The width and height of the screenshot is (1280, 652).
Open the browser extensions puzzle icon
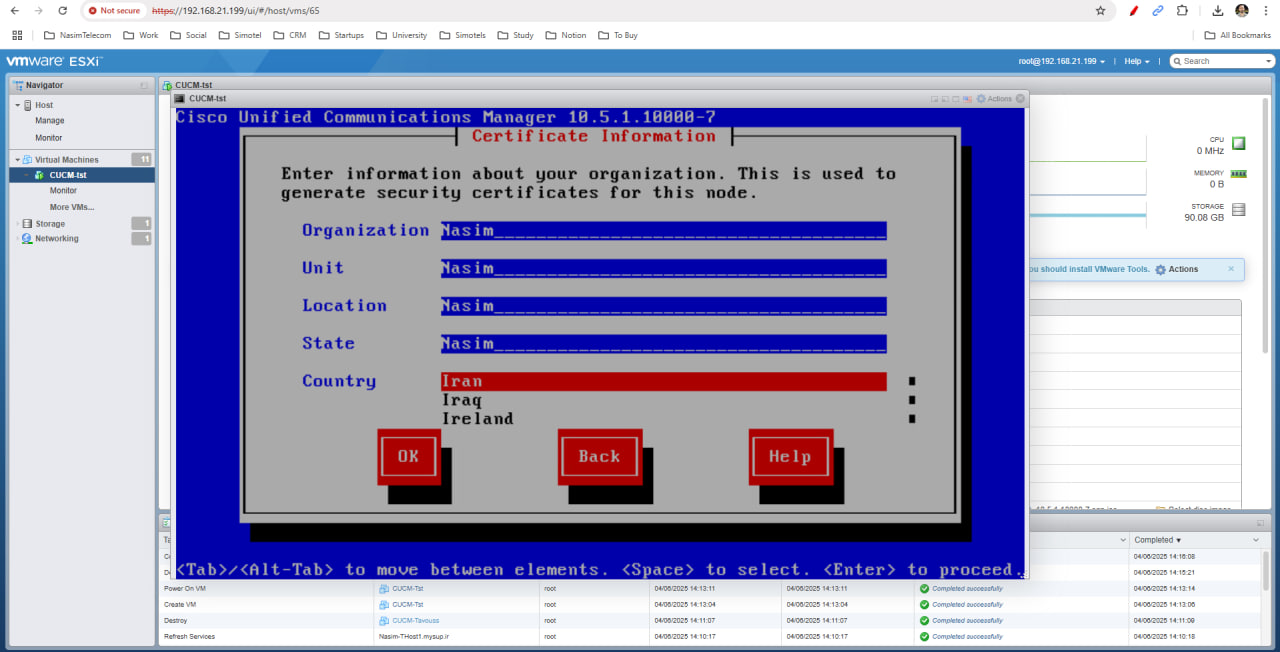click(x=1182, y=10)
